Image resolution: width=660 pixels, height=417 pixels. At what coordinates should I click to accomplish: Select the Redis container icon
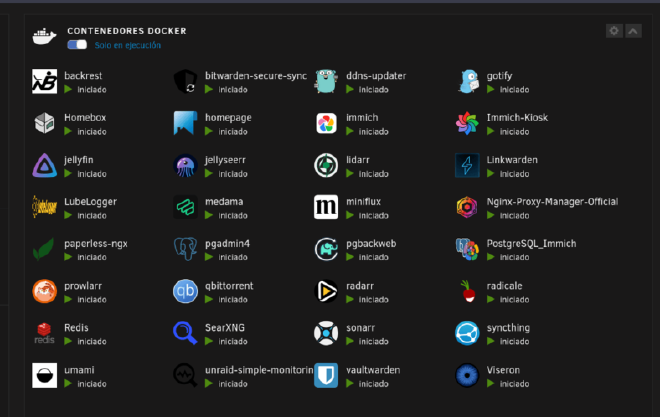[x=45, y=333]
